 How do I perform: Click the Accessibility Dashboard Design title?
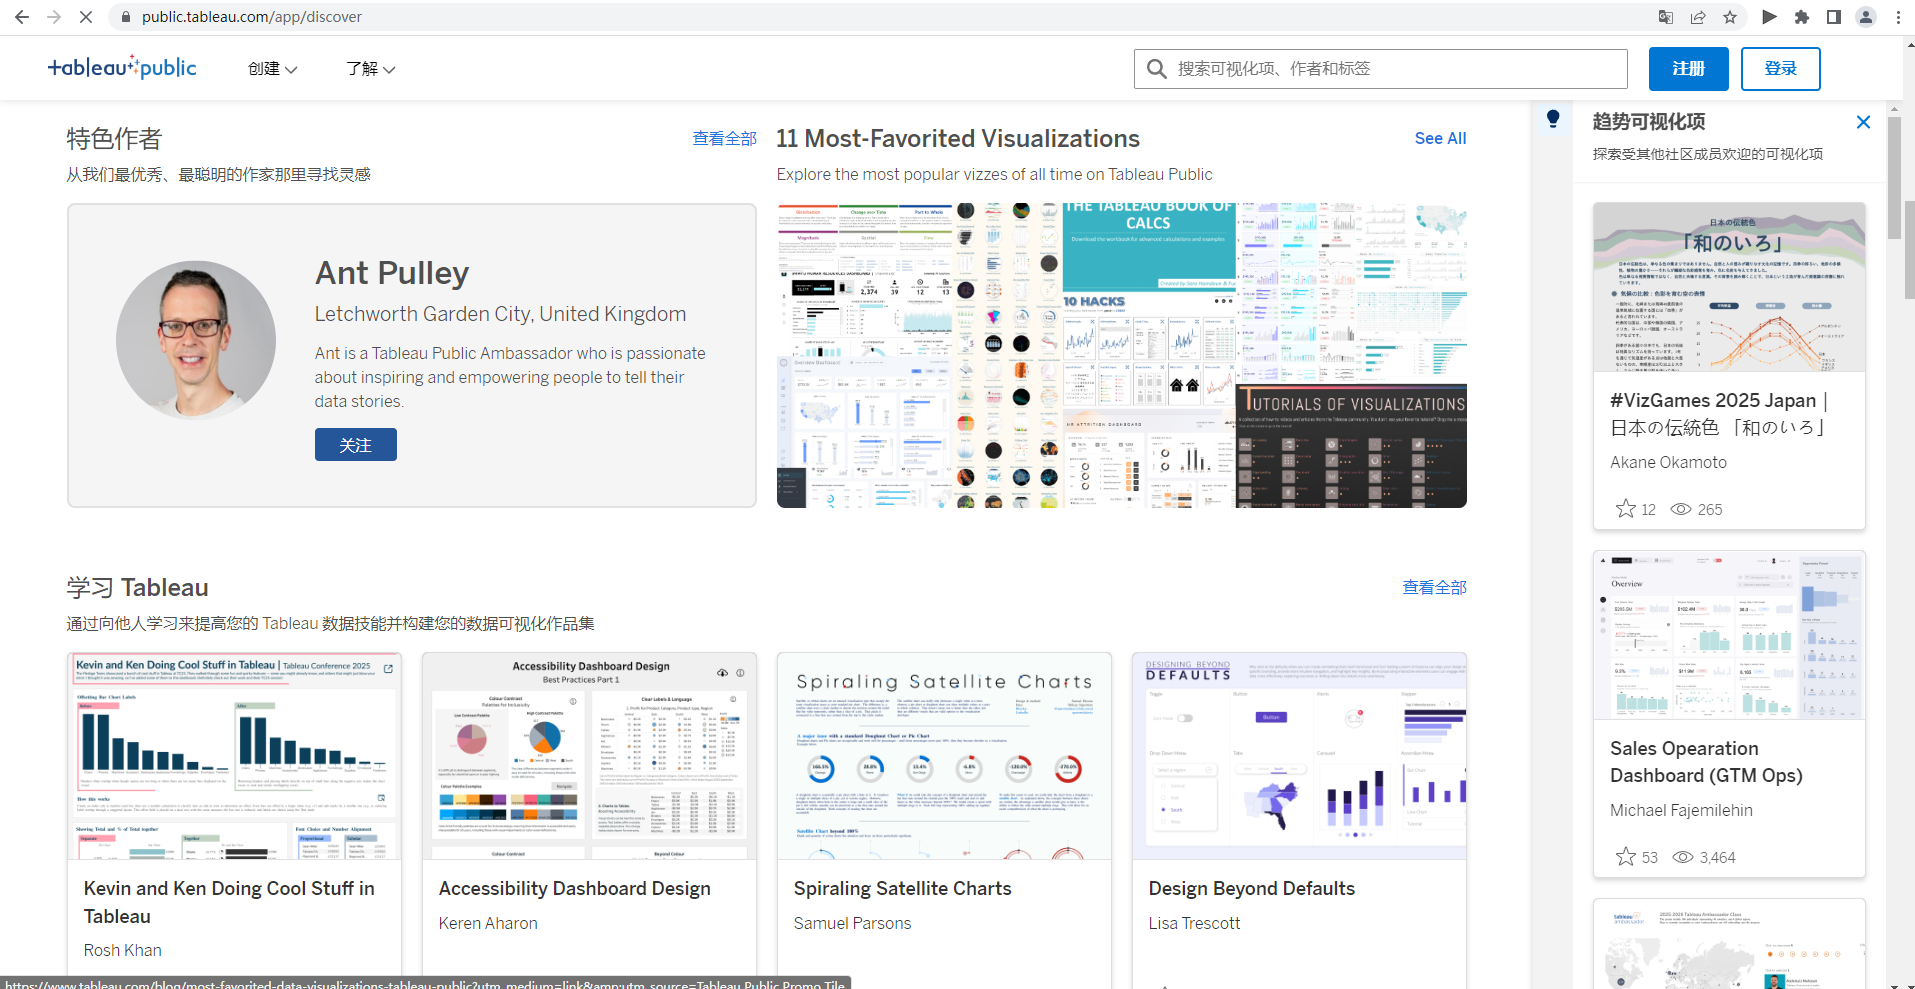coord(575,889)
